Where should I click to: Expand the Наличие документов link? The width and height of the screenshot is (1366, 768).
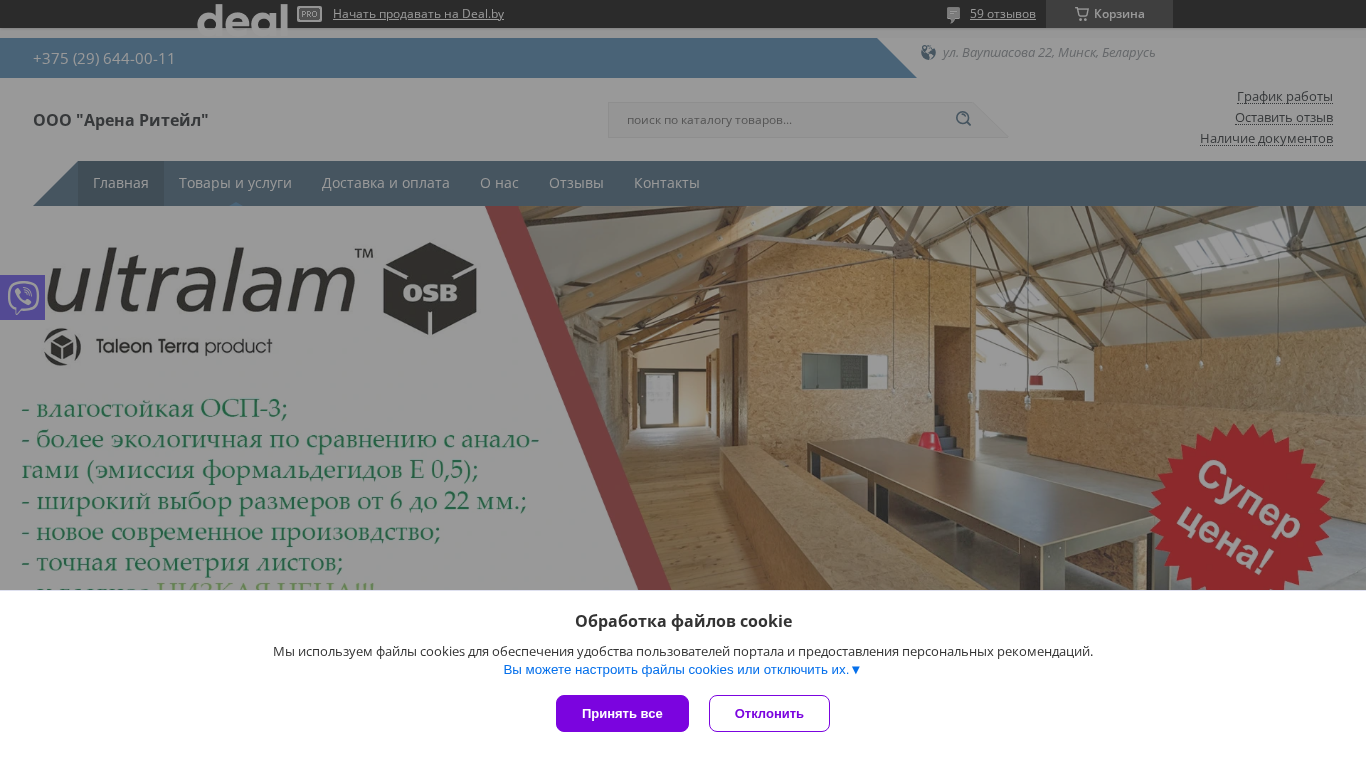point(1266,138)
